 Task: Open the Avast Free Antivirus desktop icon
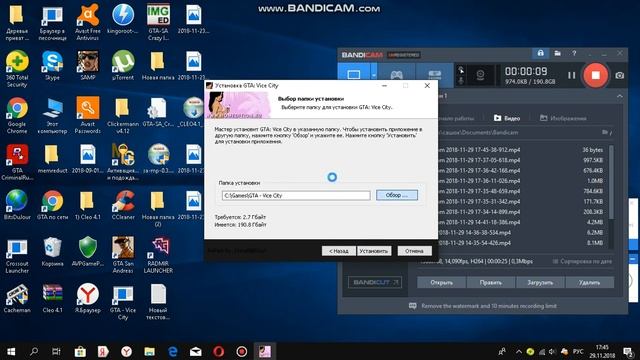88,22
